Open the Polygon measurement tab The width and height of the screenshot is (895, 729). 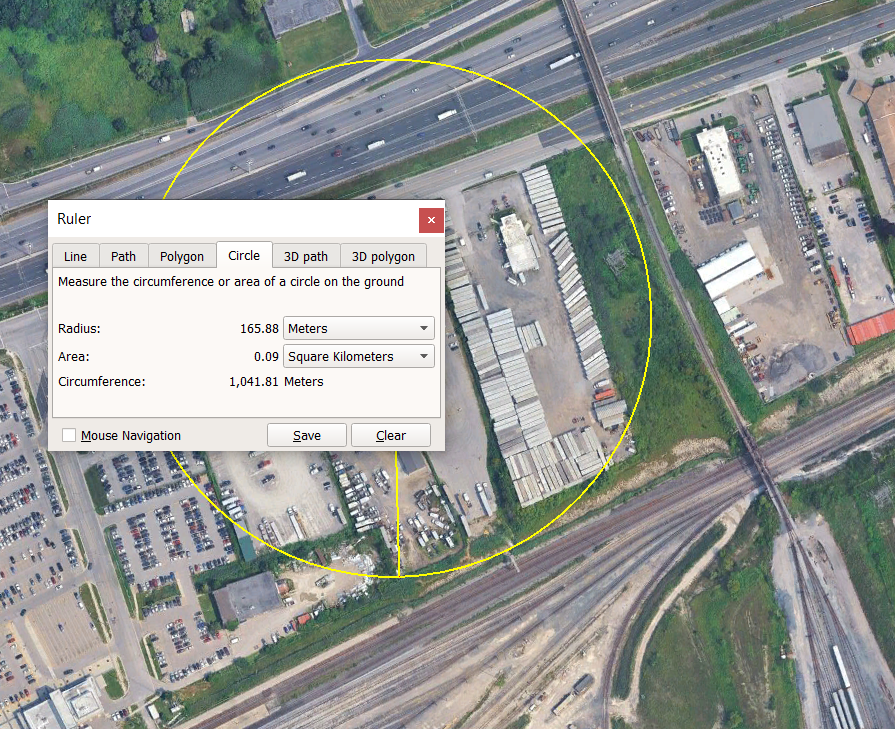(182, 256)
